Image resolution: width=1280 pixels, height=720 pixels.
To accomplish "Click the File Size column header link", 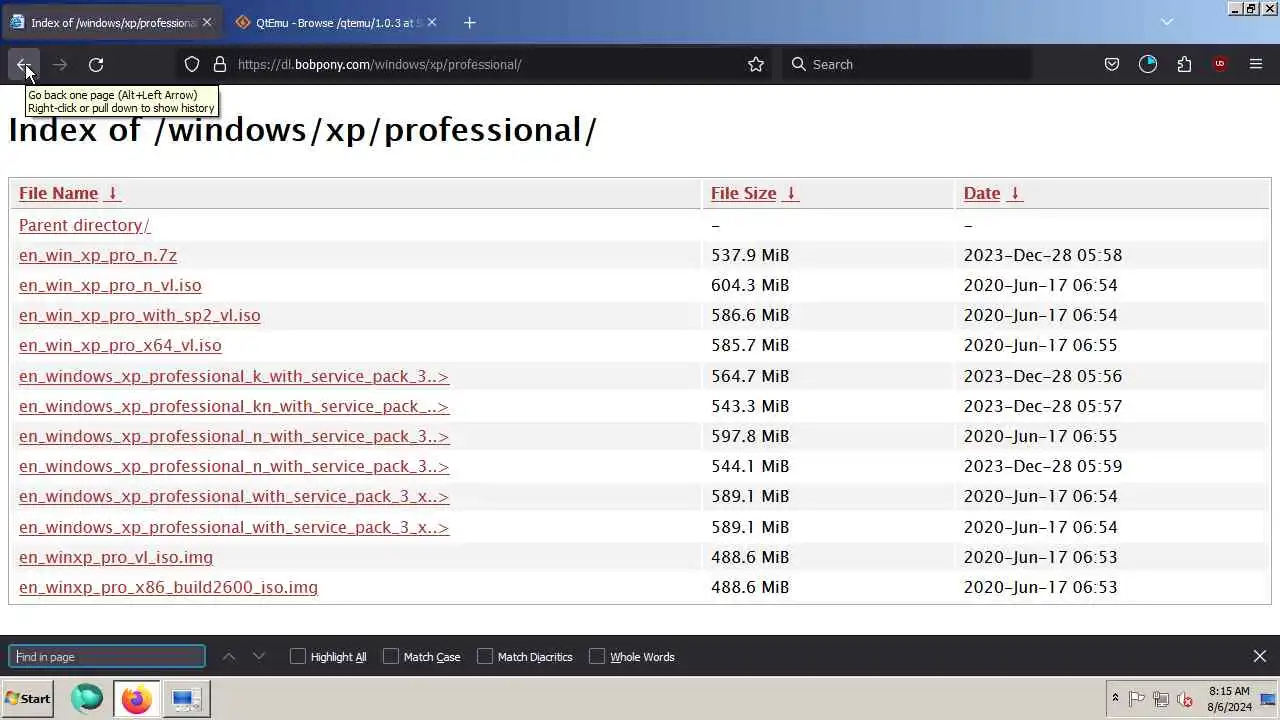I will coord(743,193).
